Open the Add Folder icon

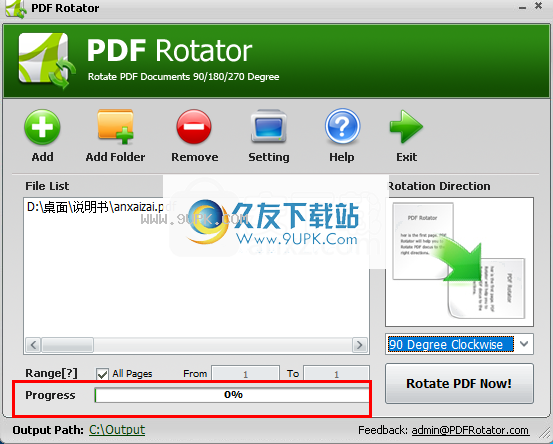115,127
